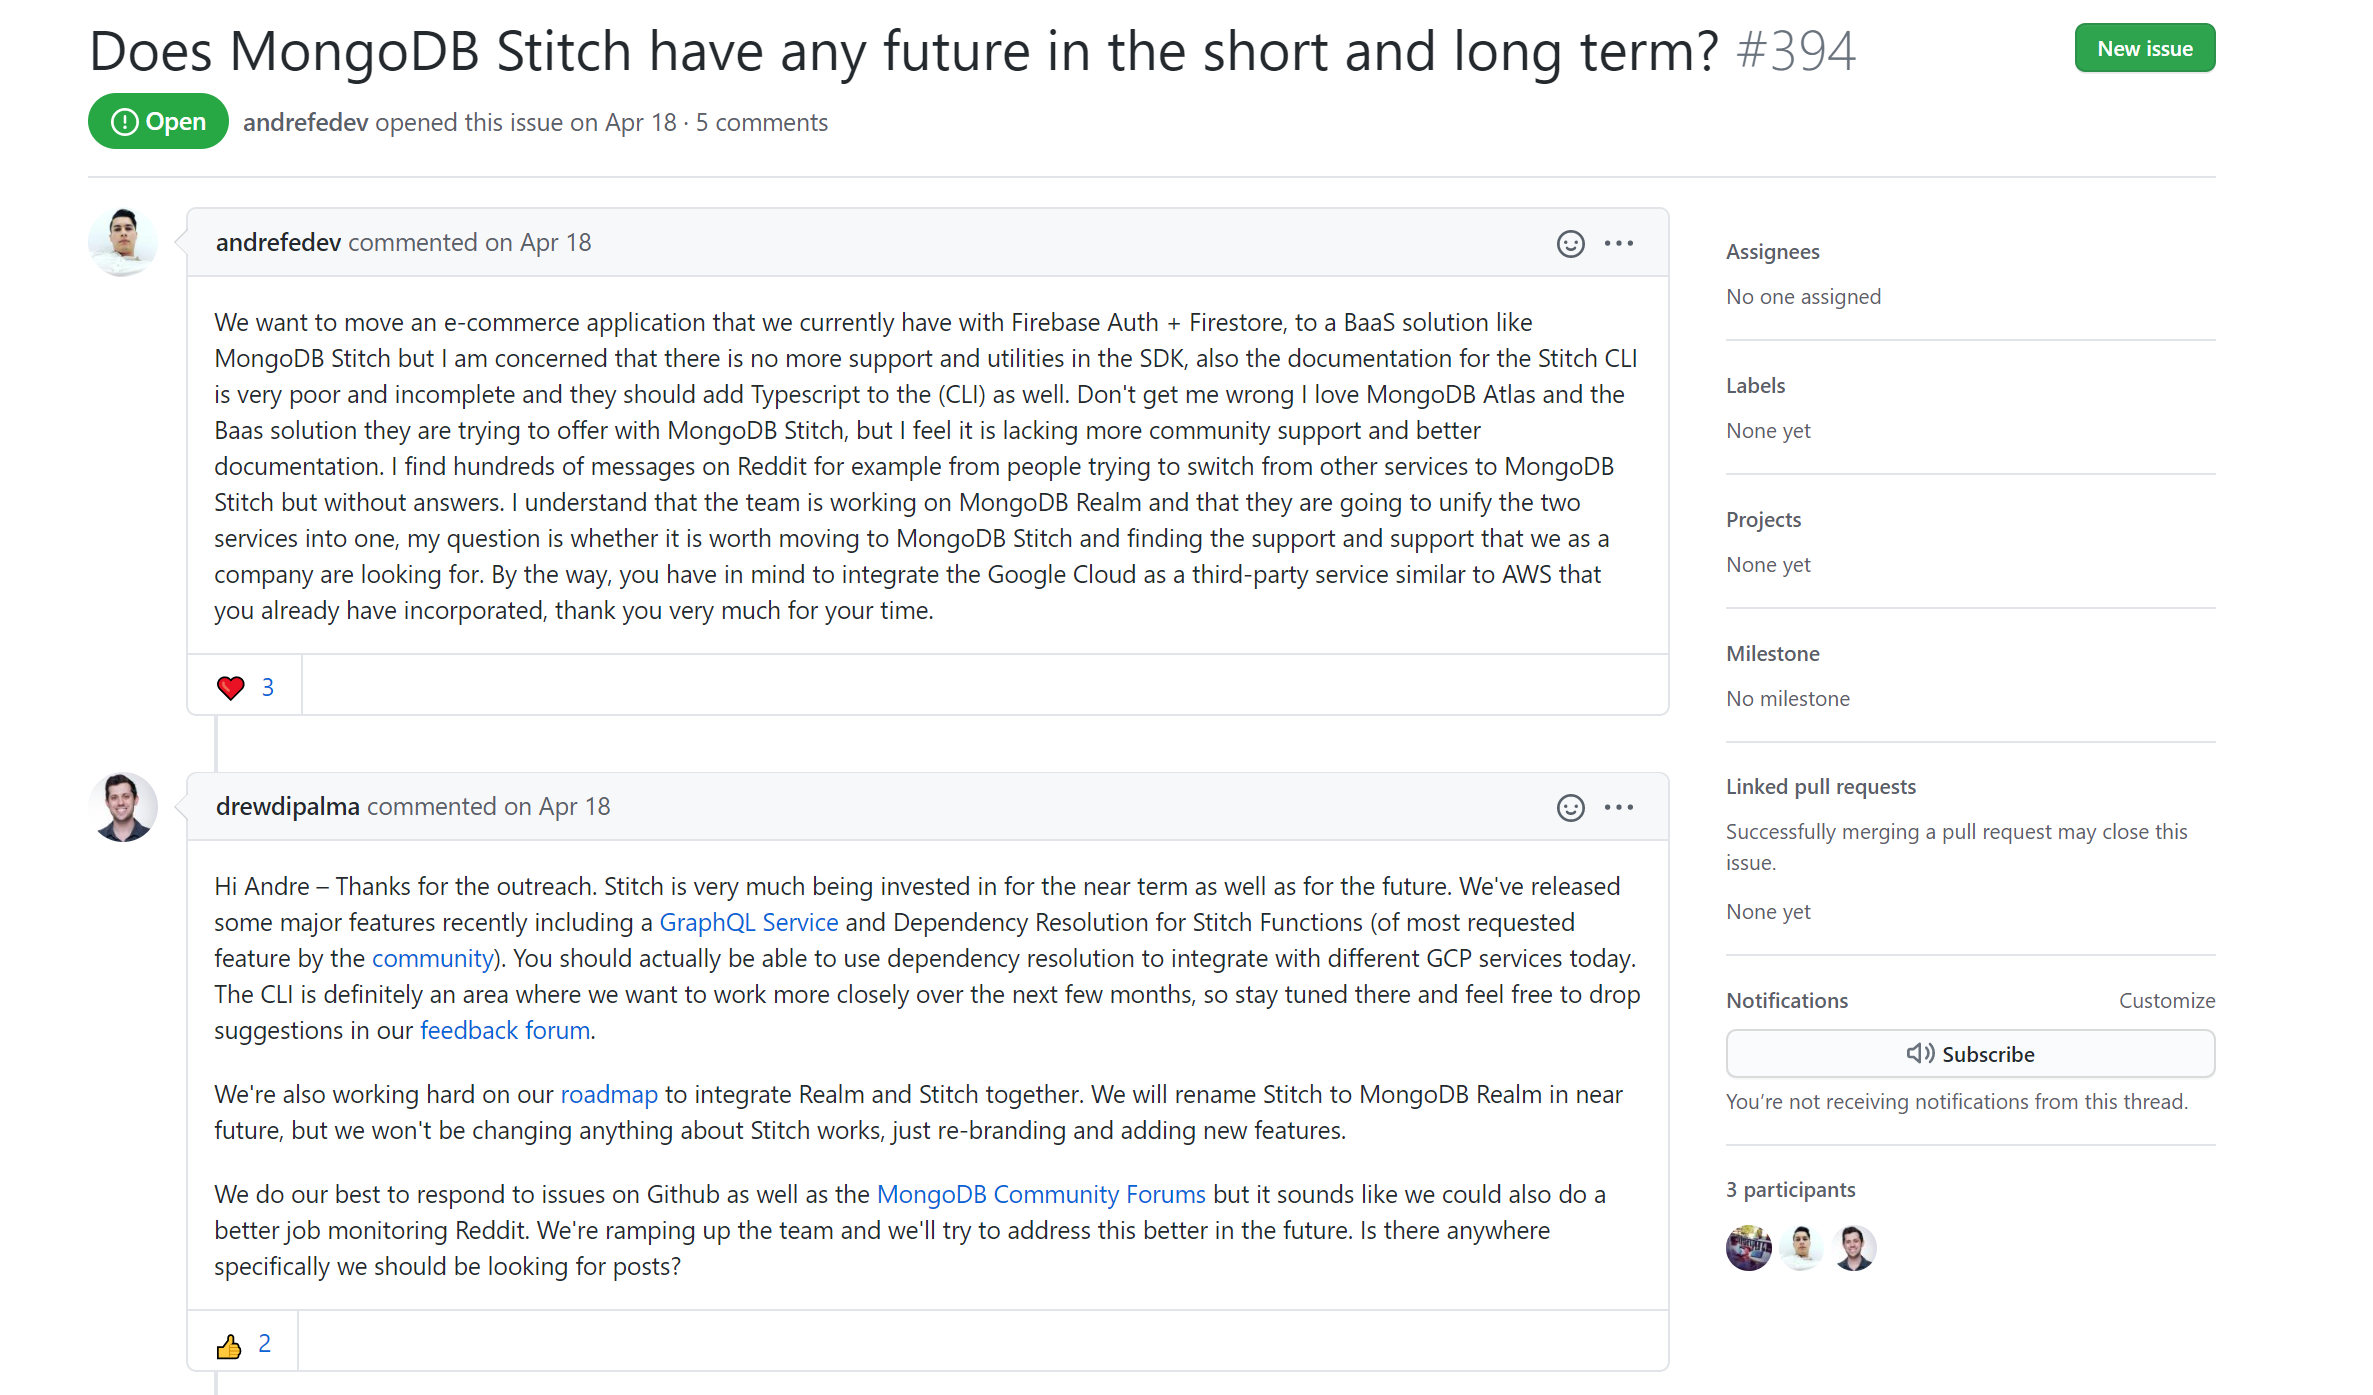The height and width of the screenshot is (1395, 2373).
Task: Customize notification settings
Action: [x=2166, y=1000]
